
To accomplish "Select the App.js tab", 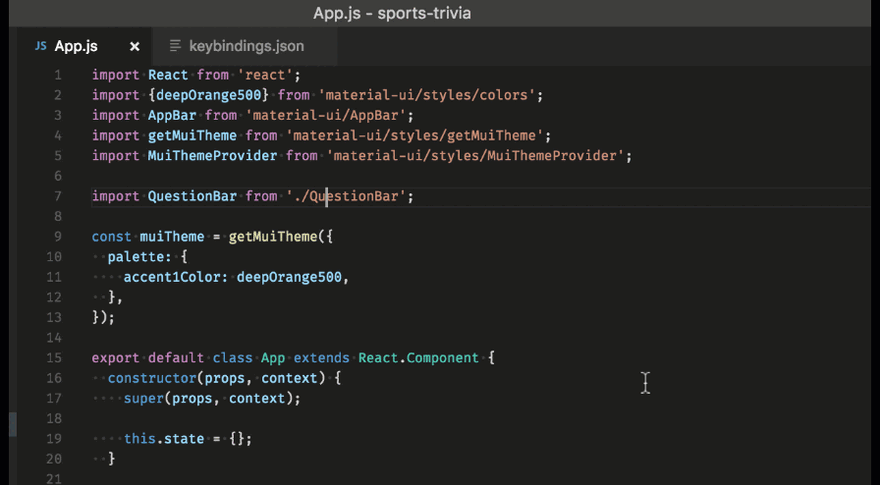I will (76, 46).
